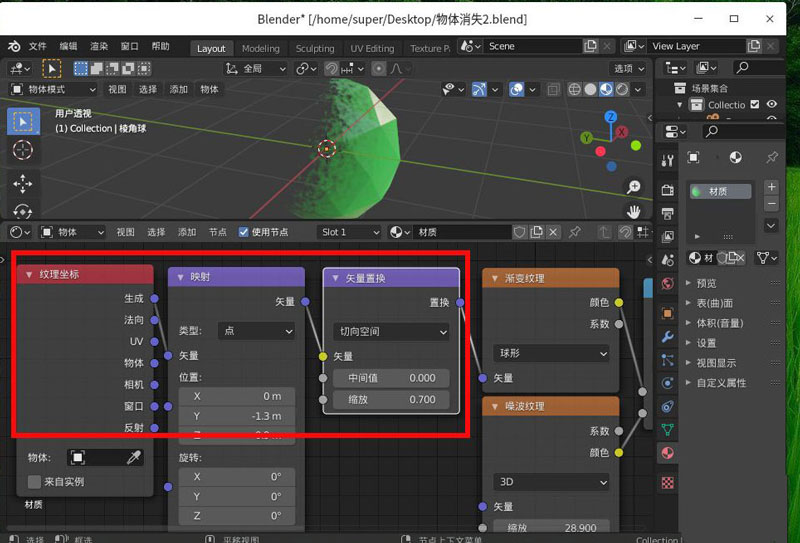Open the 渲染 menu
This screenshot has height=543, width=800.
click(x=98, y=46)
